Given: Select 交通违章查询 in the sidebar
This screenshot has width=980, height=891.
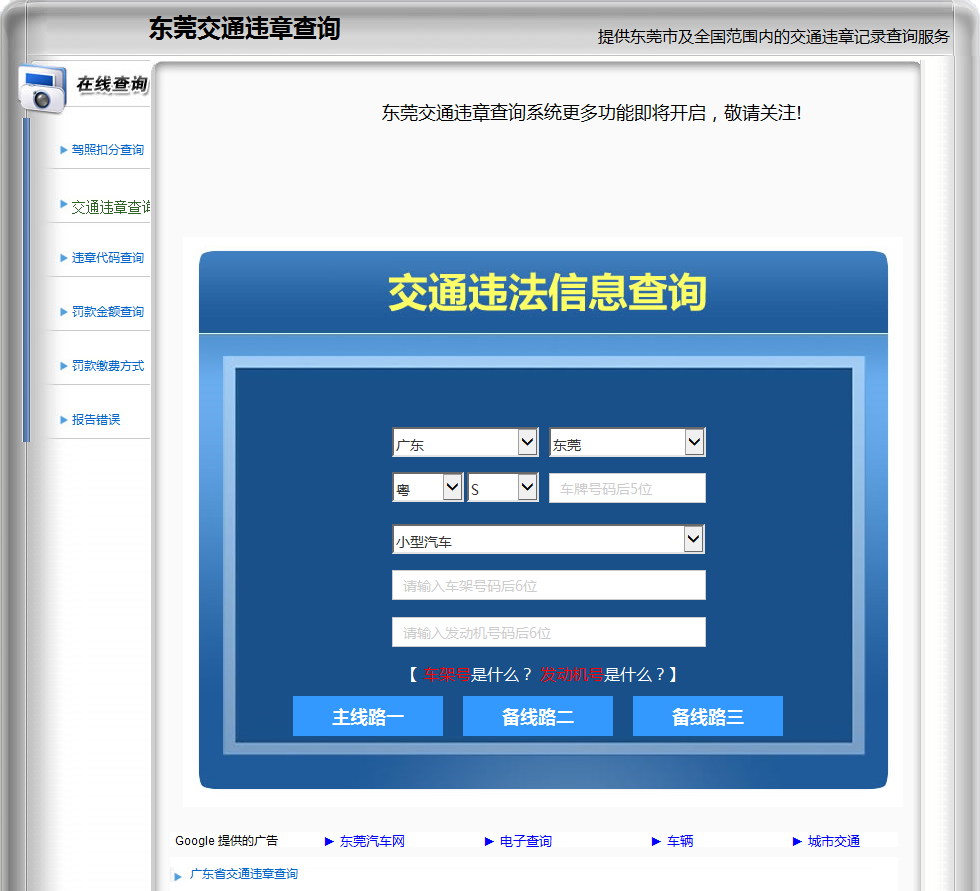Looking at the screenshot, I should coord(111,207).
